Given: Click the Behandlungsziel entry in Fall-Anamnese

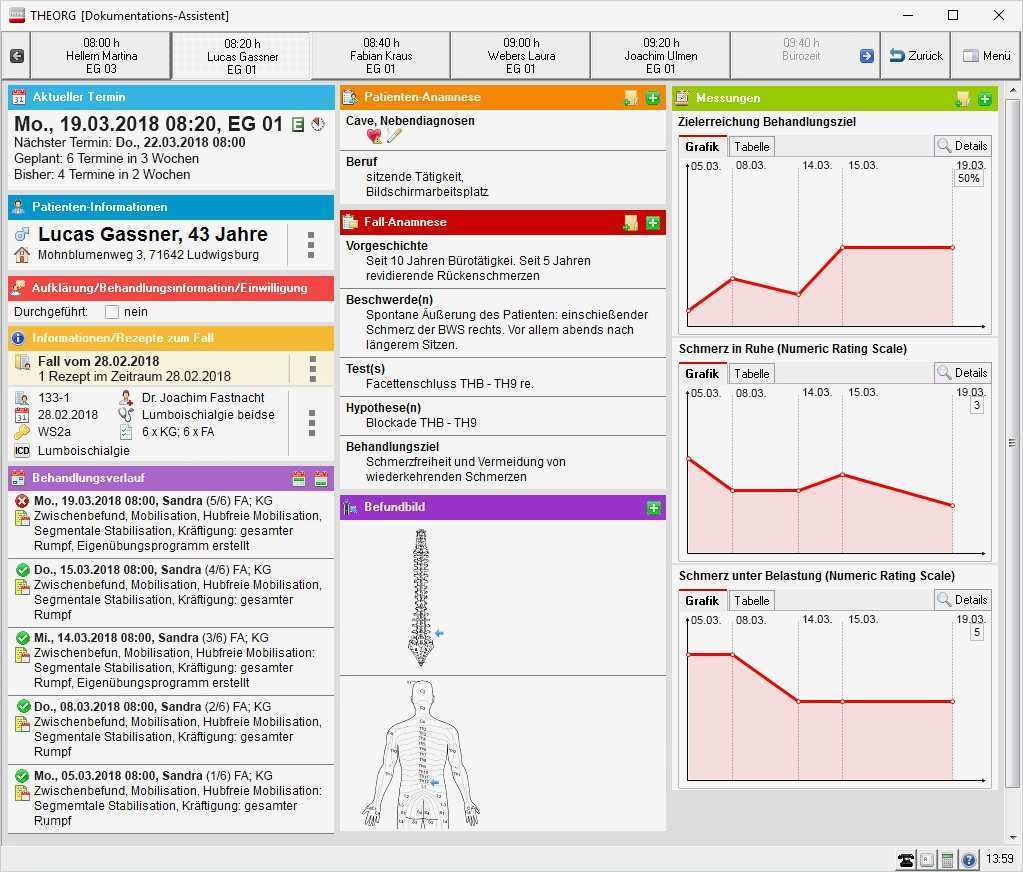Looking at the screenshot, I should (x=502, y=462).
